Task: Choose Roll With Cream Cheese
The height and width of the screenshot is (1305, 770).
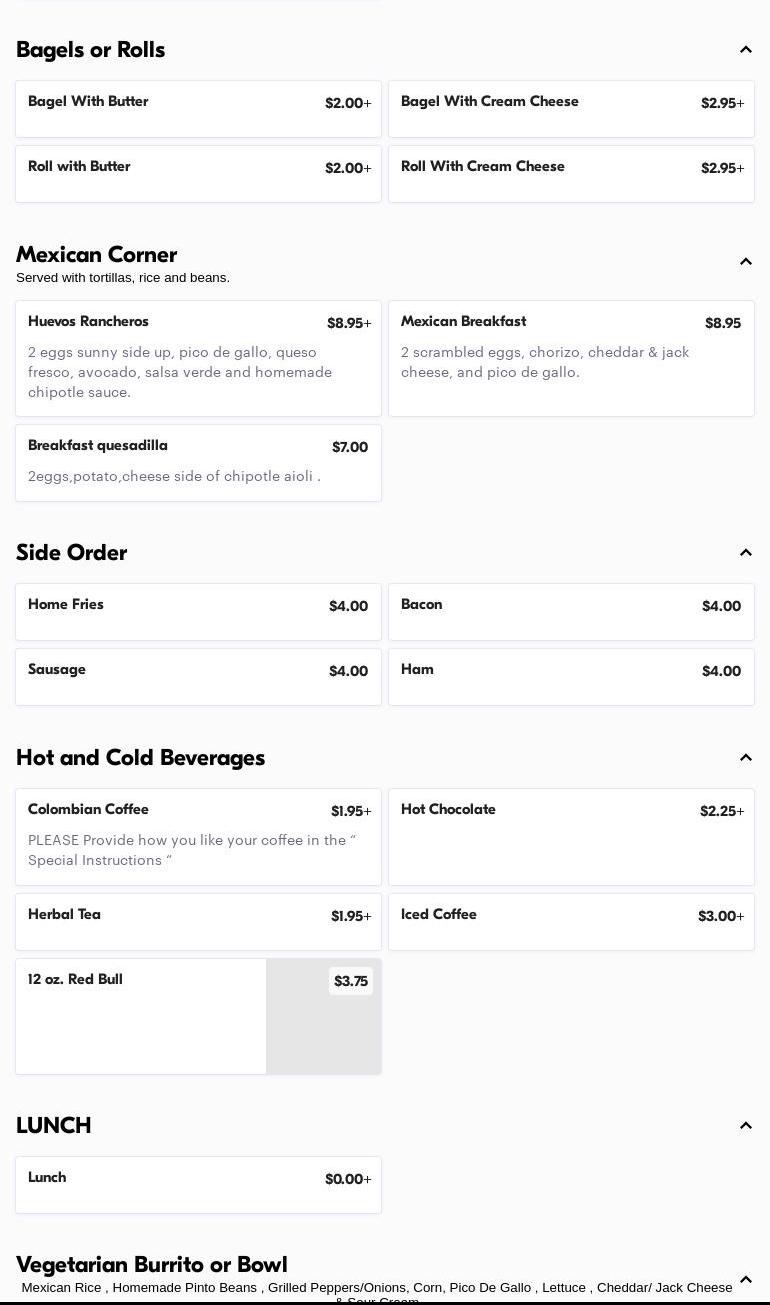Action: click(x=571, y=174)
